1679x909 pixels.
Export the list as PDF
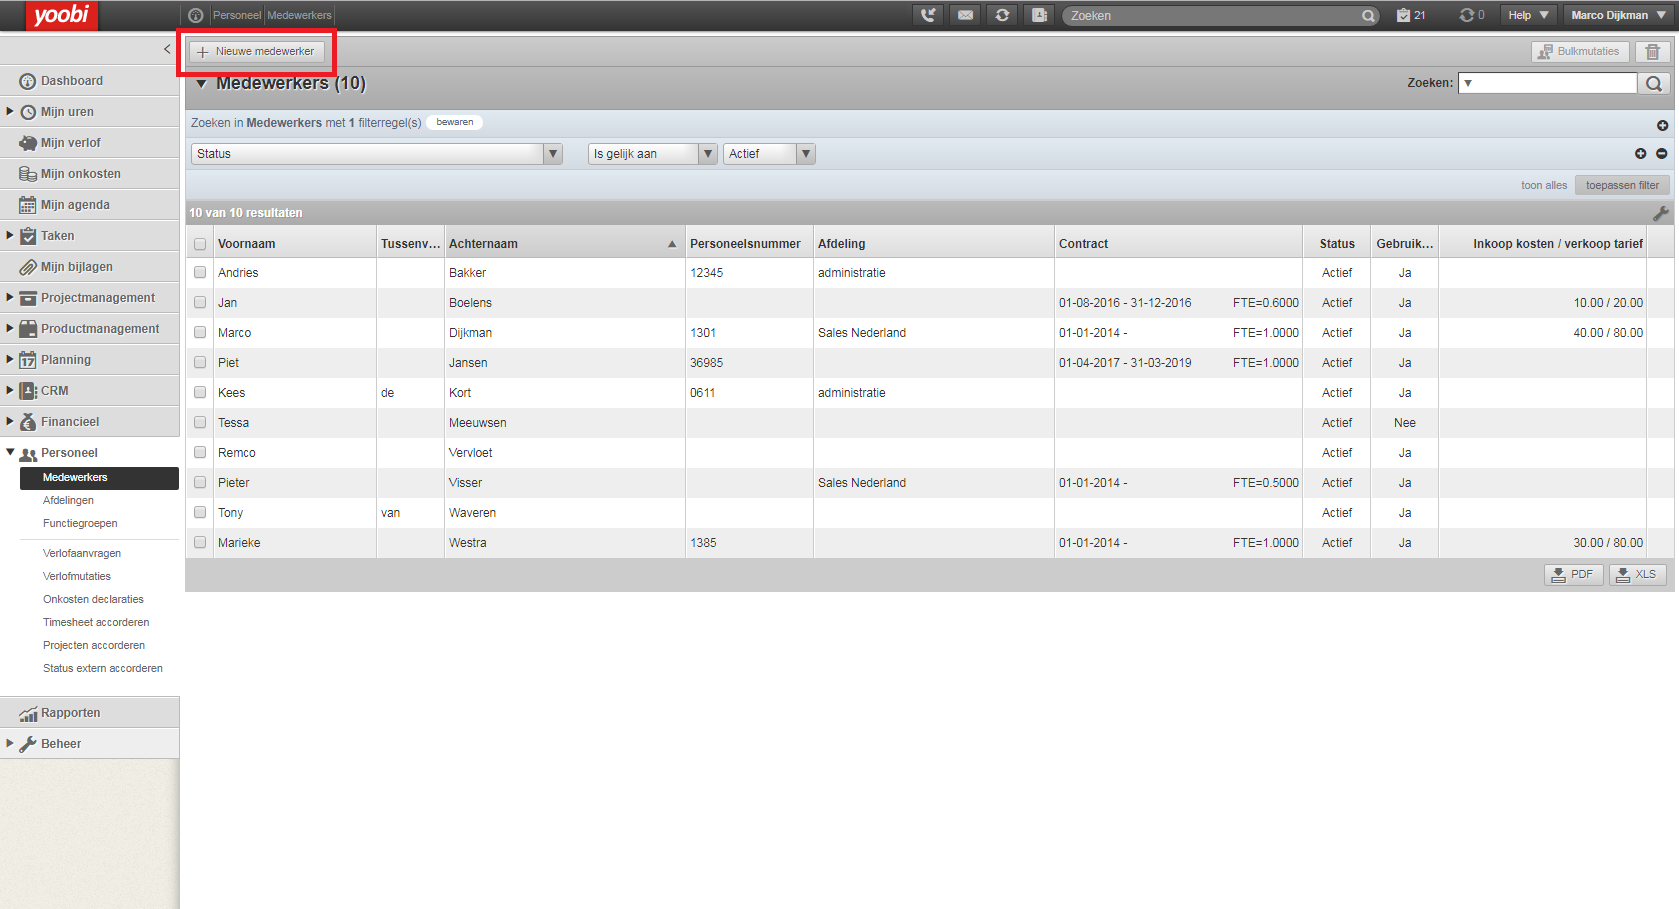[1574, 575]
